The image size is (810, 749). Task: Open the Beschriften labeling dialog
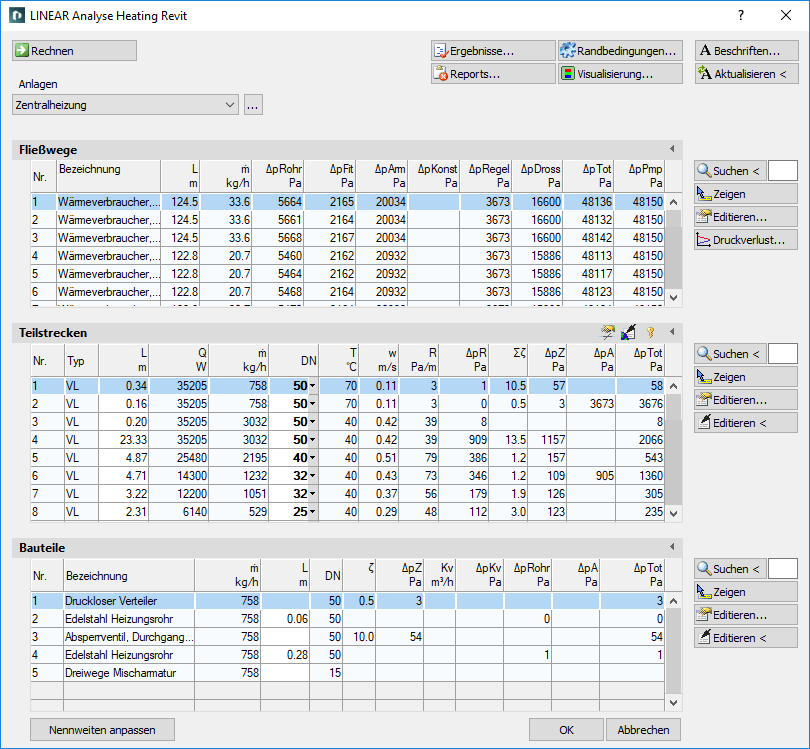coord(746,51)
